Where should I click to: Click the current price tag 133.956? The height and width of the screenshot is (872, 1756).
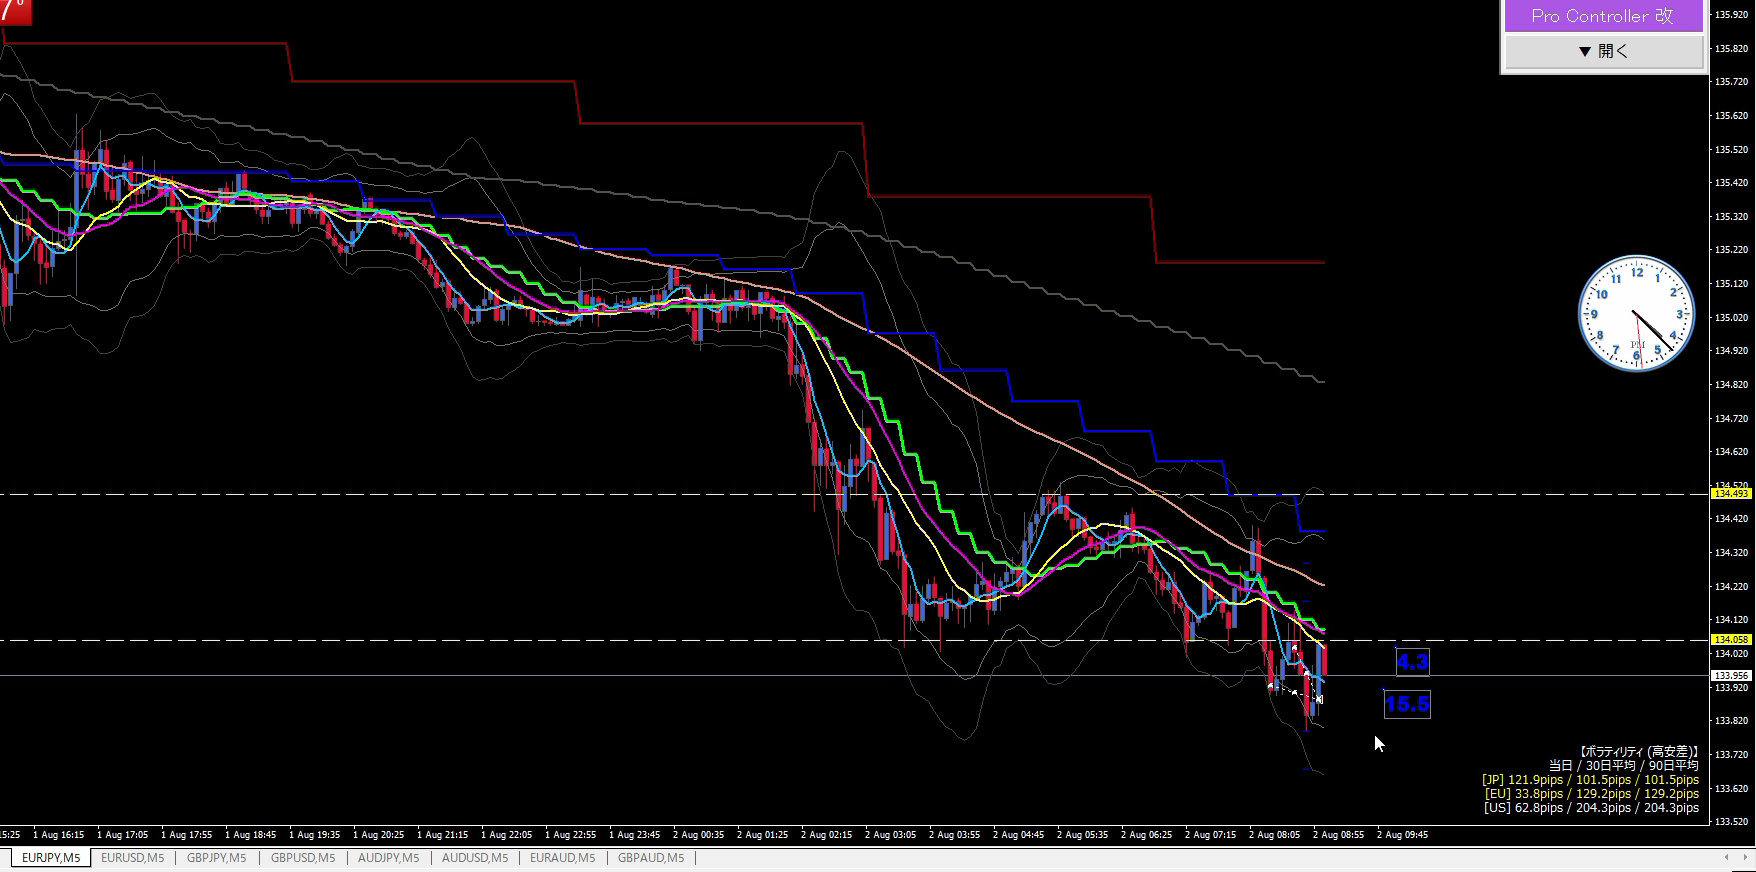coord(1732,676)
